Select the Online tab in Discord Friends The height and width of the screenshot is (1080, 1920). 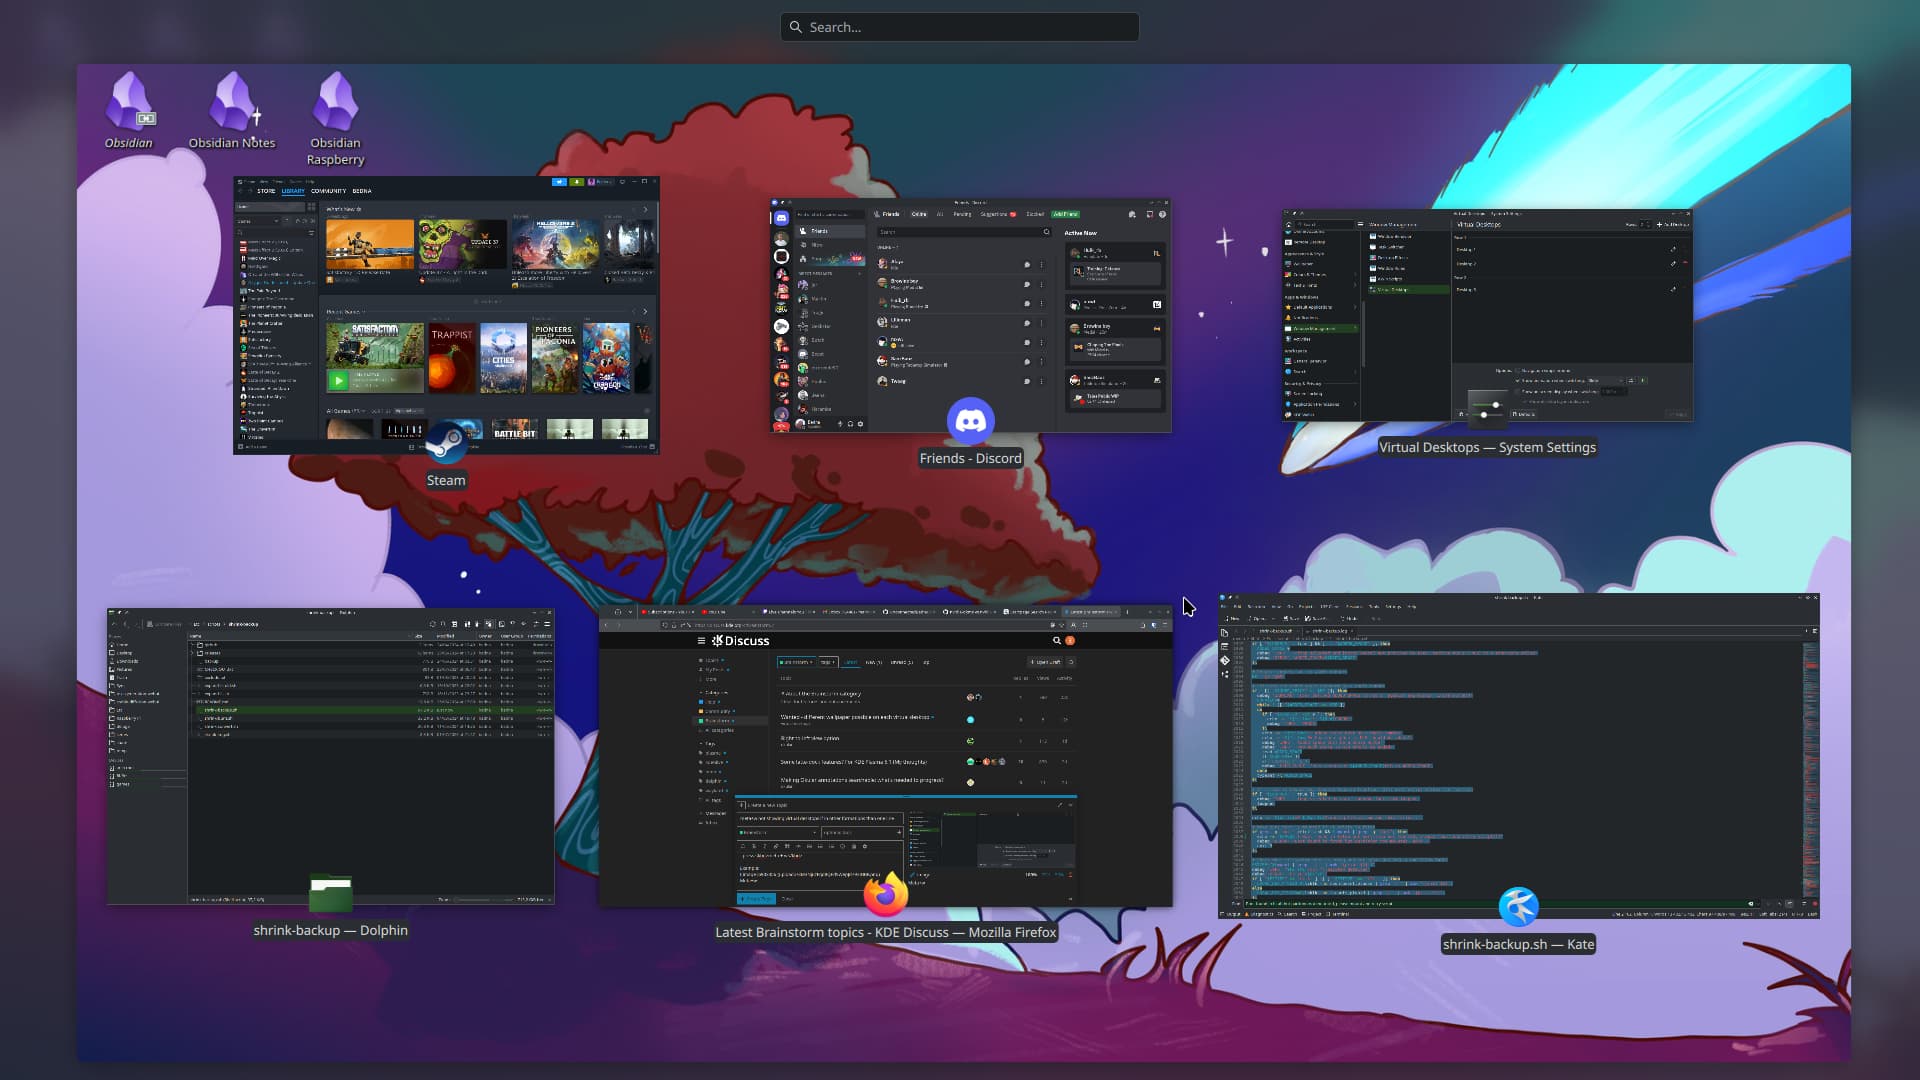(919, 214)
